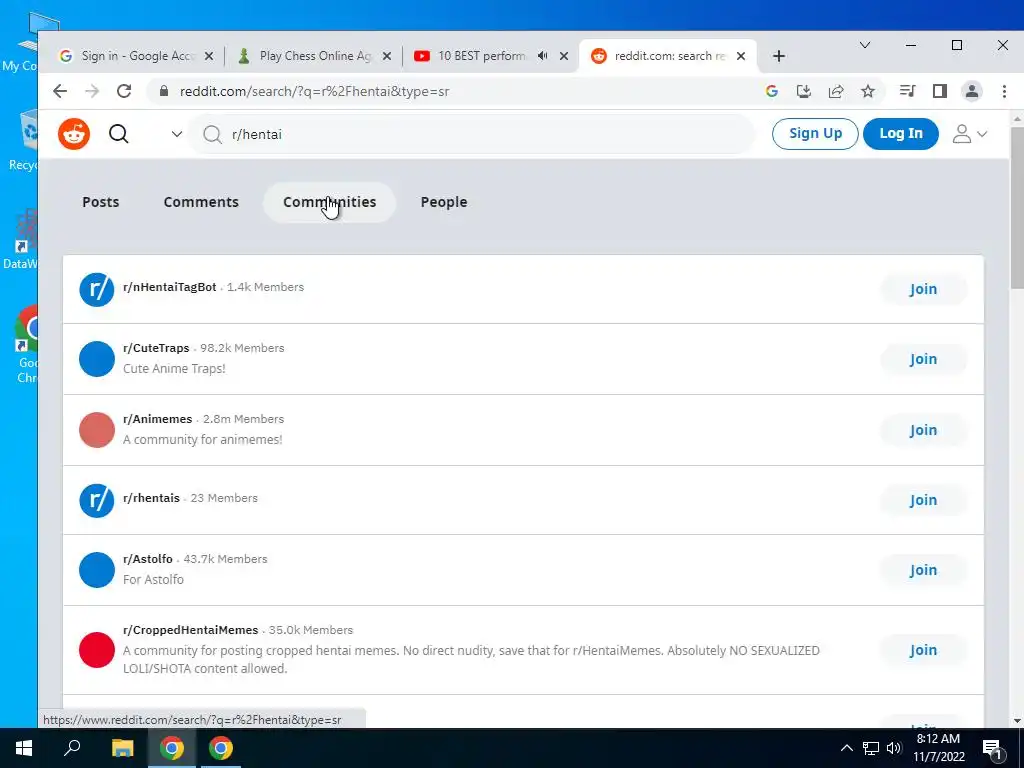This screenshot has height=768, width=1024.
Task: Close the reddit.com search tab
Action: tap(741, 56)
